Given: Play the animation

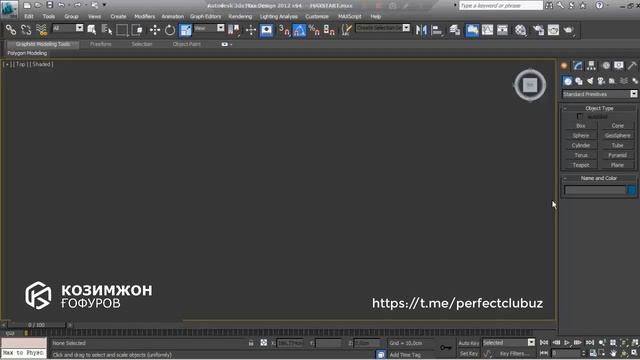Looking at the screenshot, I should pyautogui.click(x=567, y=342).
